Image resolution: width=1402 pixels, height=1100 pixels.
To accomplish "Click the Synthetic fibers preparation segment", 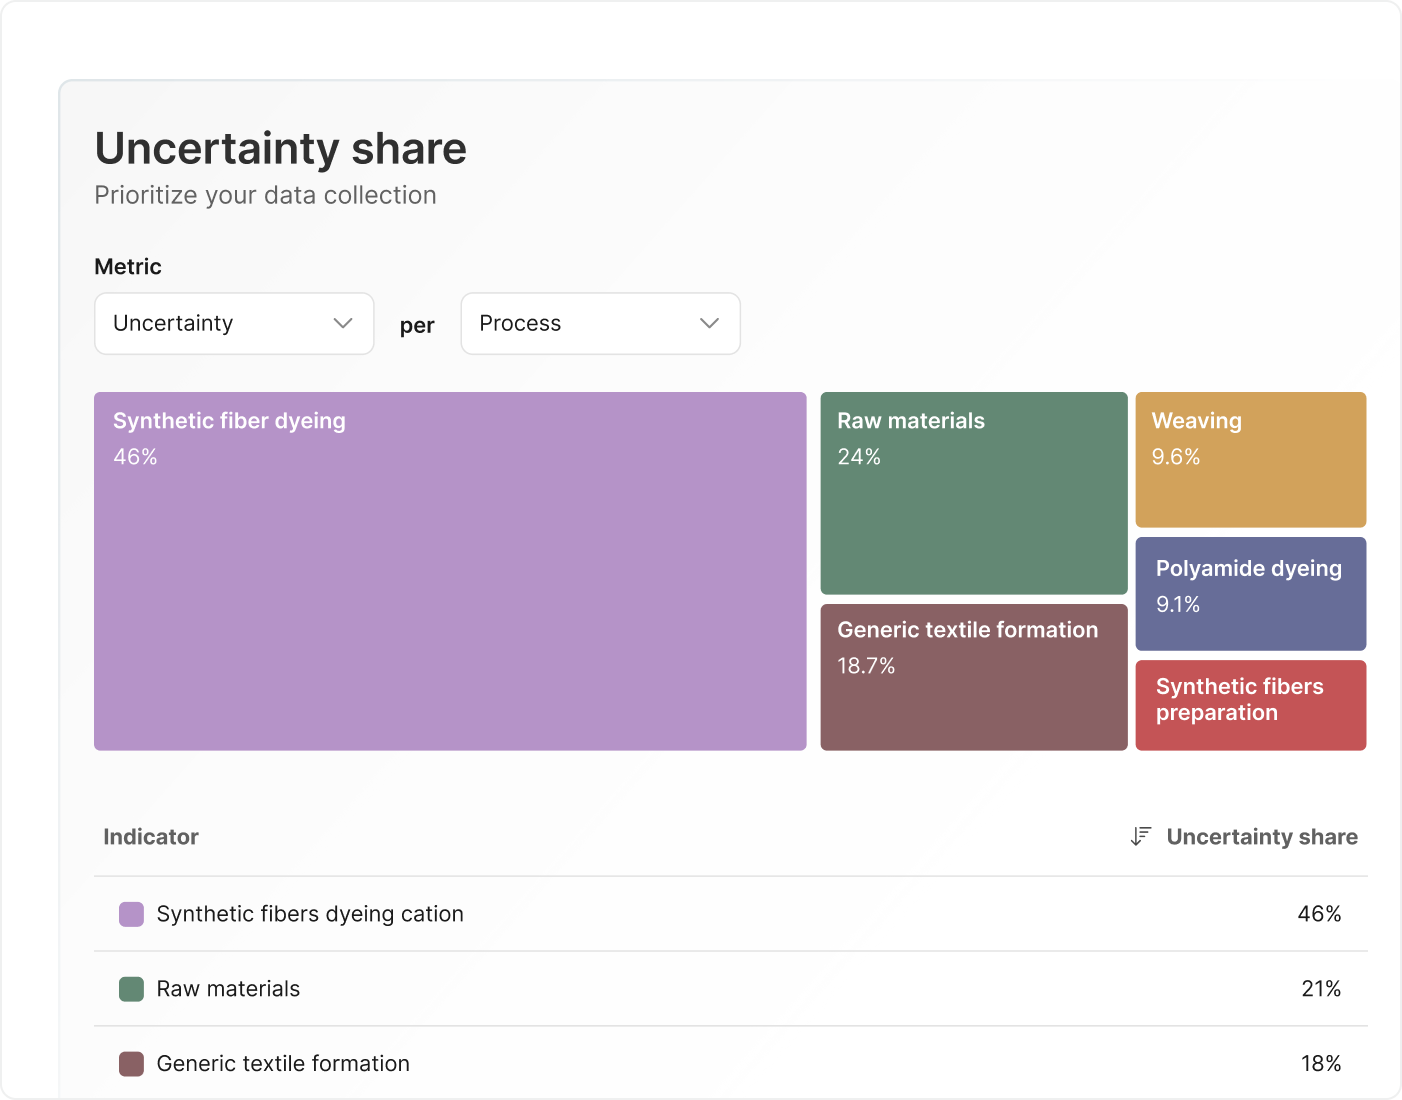I will 1250,704.
